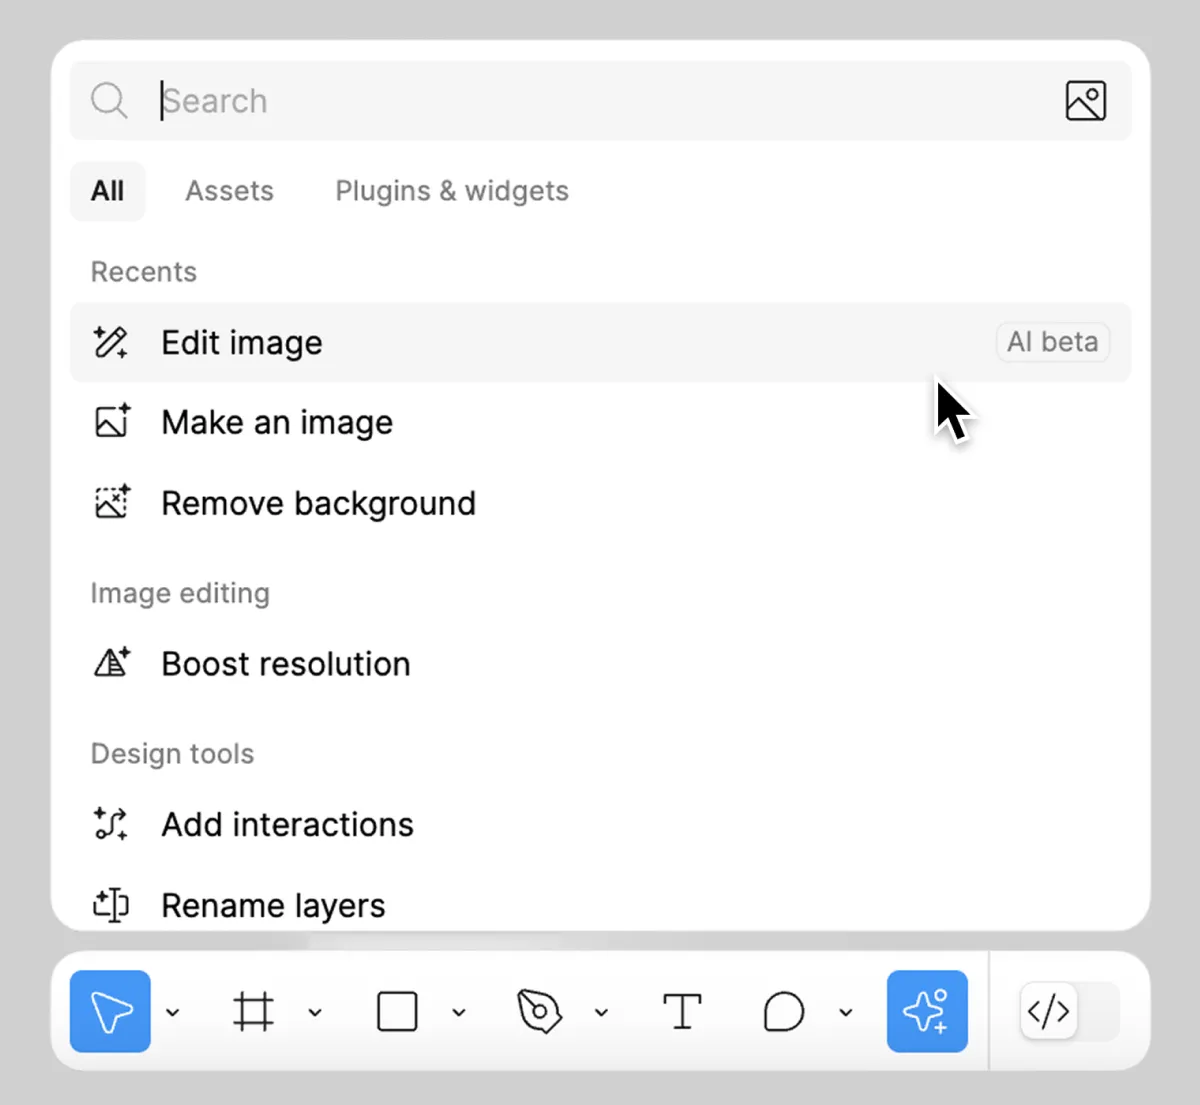
Task: Select the Frame tool
Action: click(253, 1011)
